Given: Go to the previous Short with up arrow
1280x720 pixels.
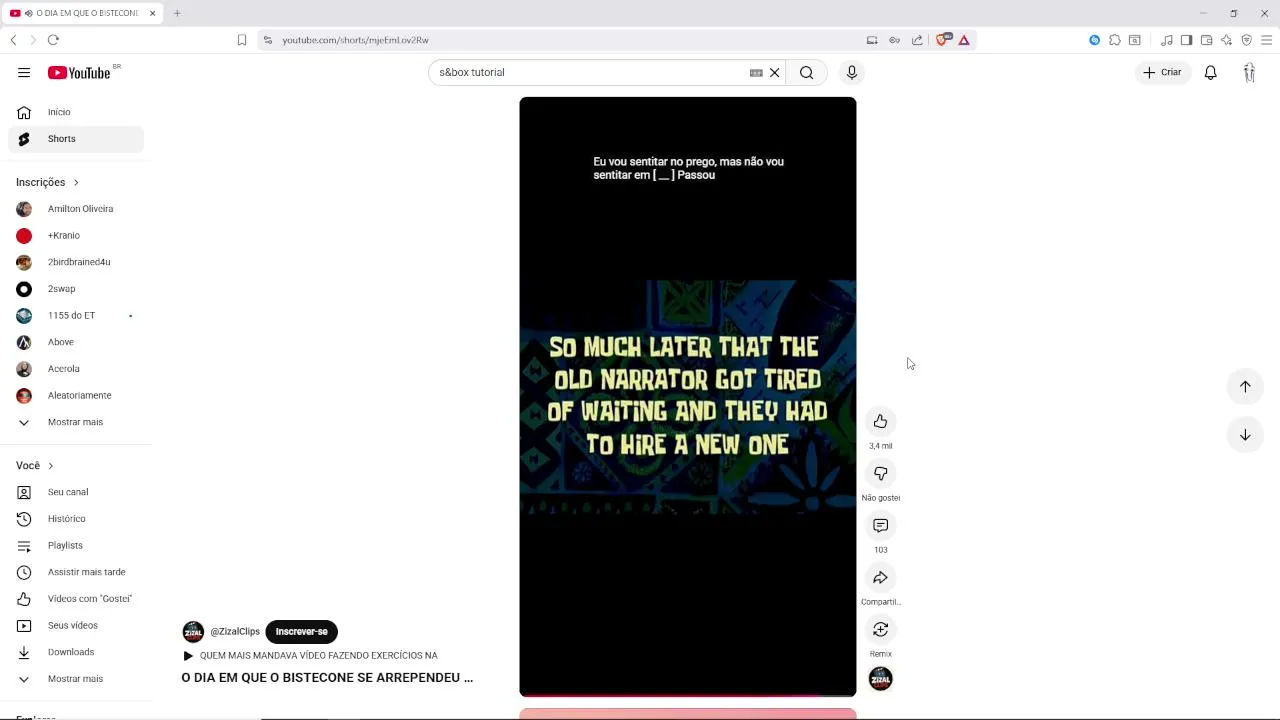Looking at the screenshot, I should click(x=1245, y=386).
